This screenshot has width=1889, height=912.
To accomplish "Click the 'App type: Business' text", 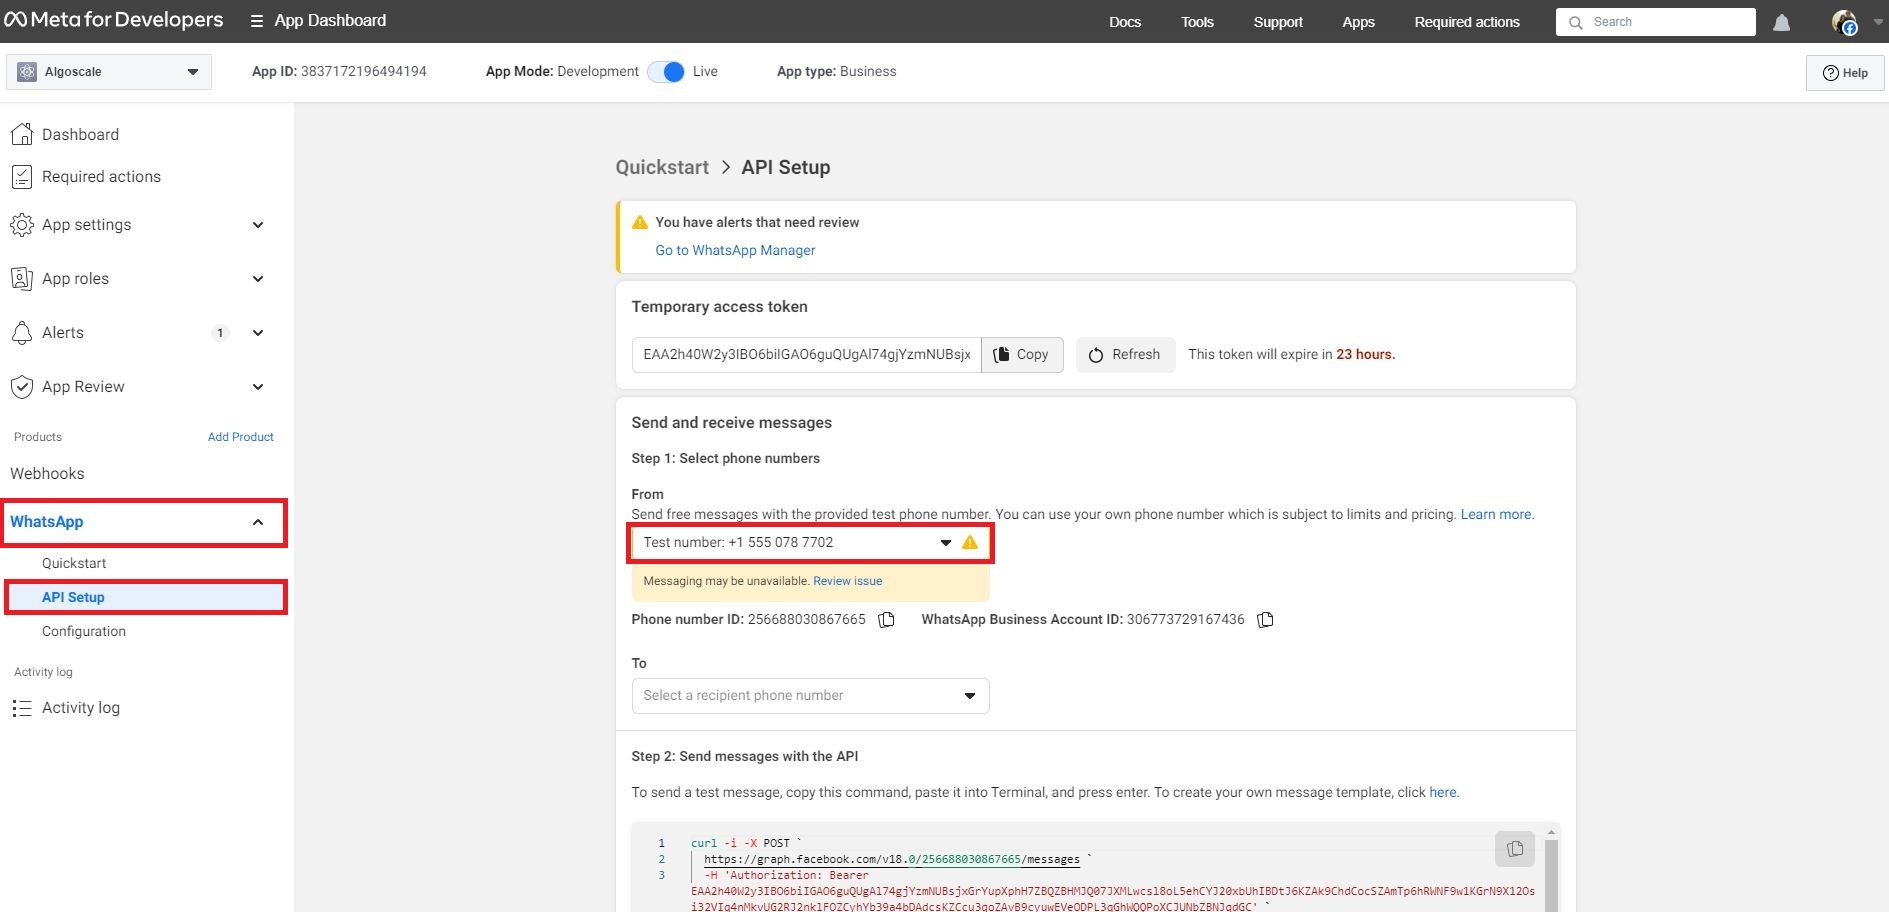I will [x=836, y=71].
